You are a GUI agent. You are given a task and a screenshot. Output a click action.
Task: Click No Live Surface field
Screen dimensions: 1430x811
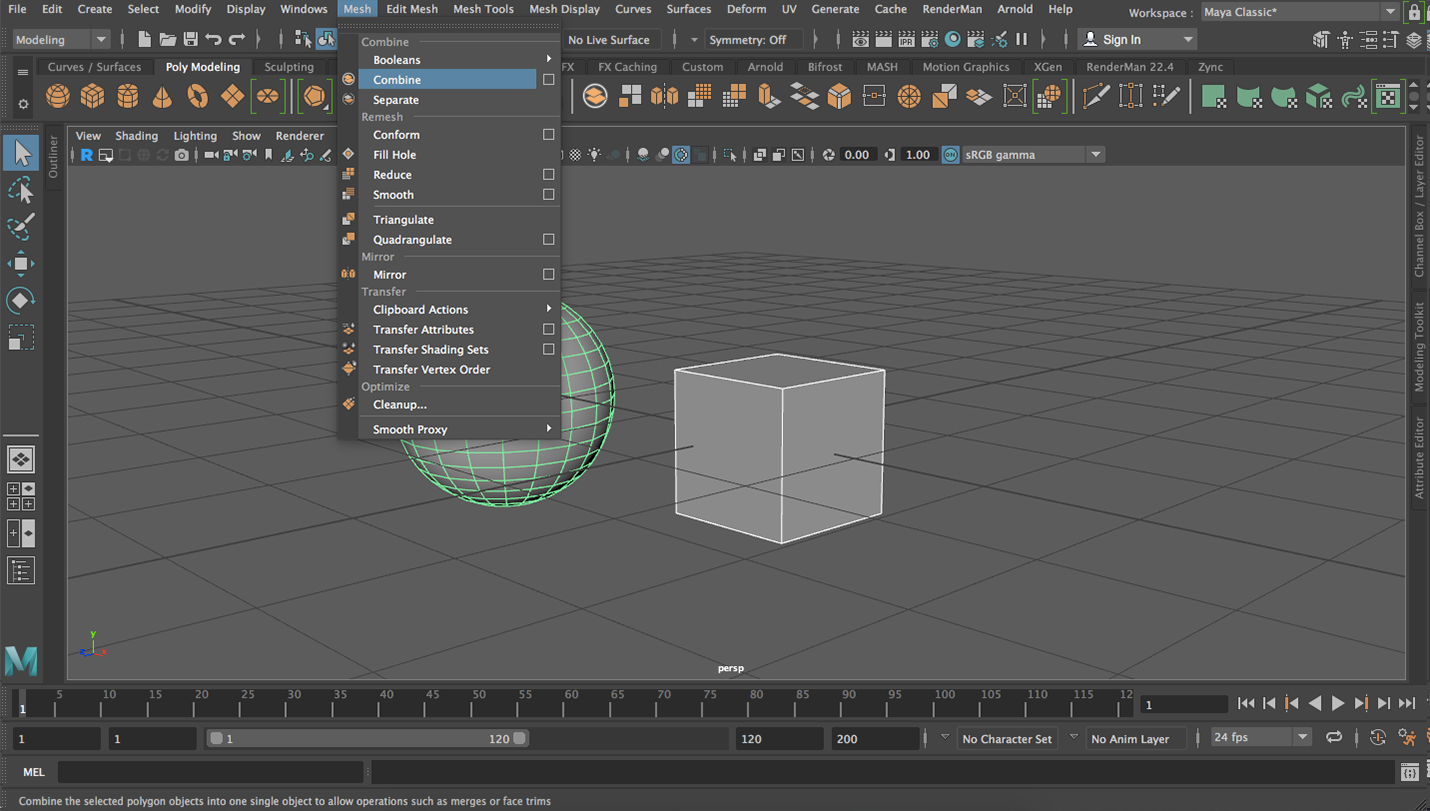609,40
